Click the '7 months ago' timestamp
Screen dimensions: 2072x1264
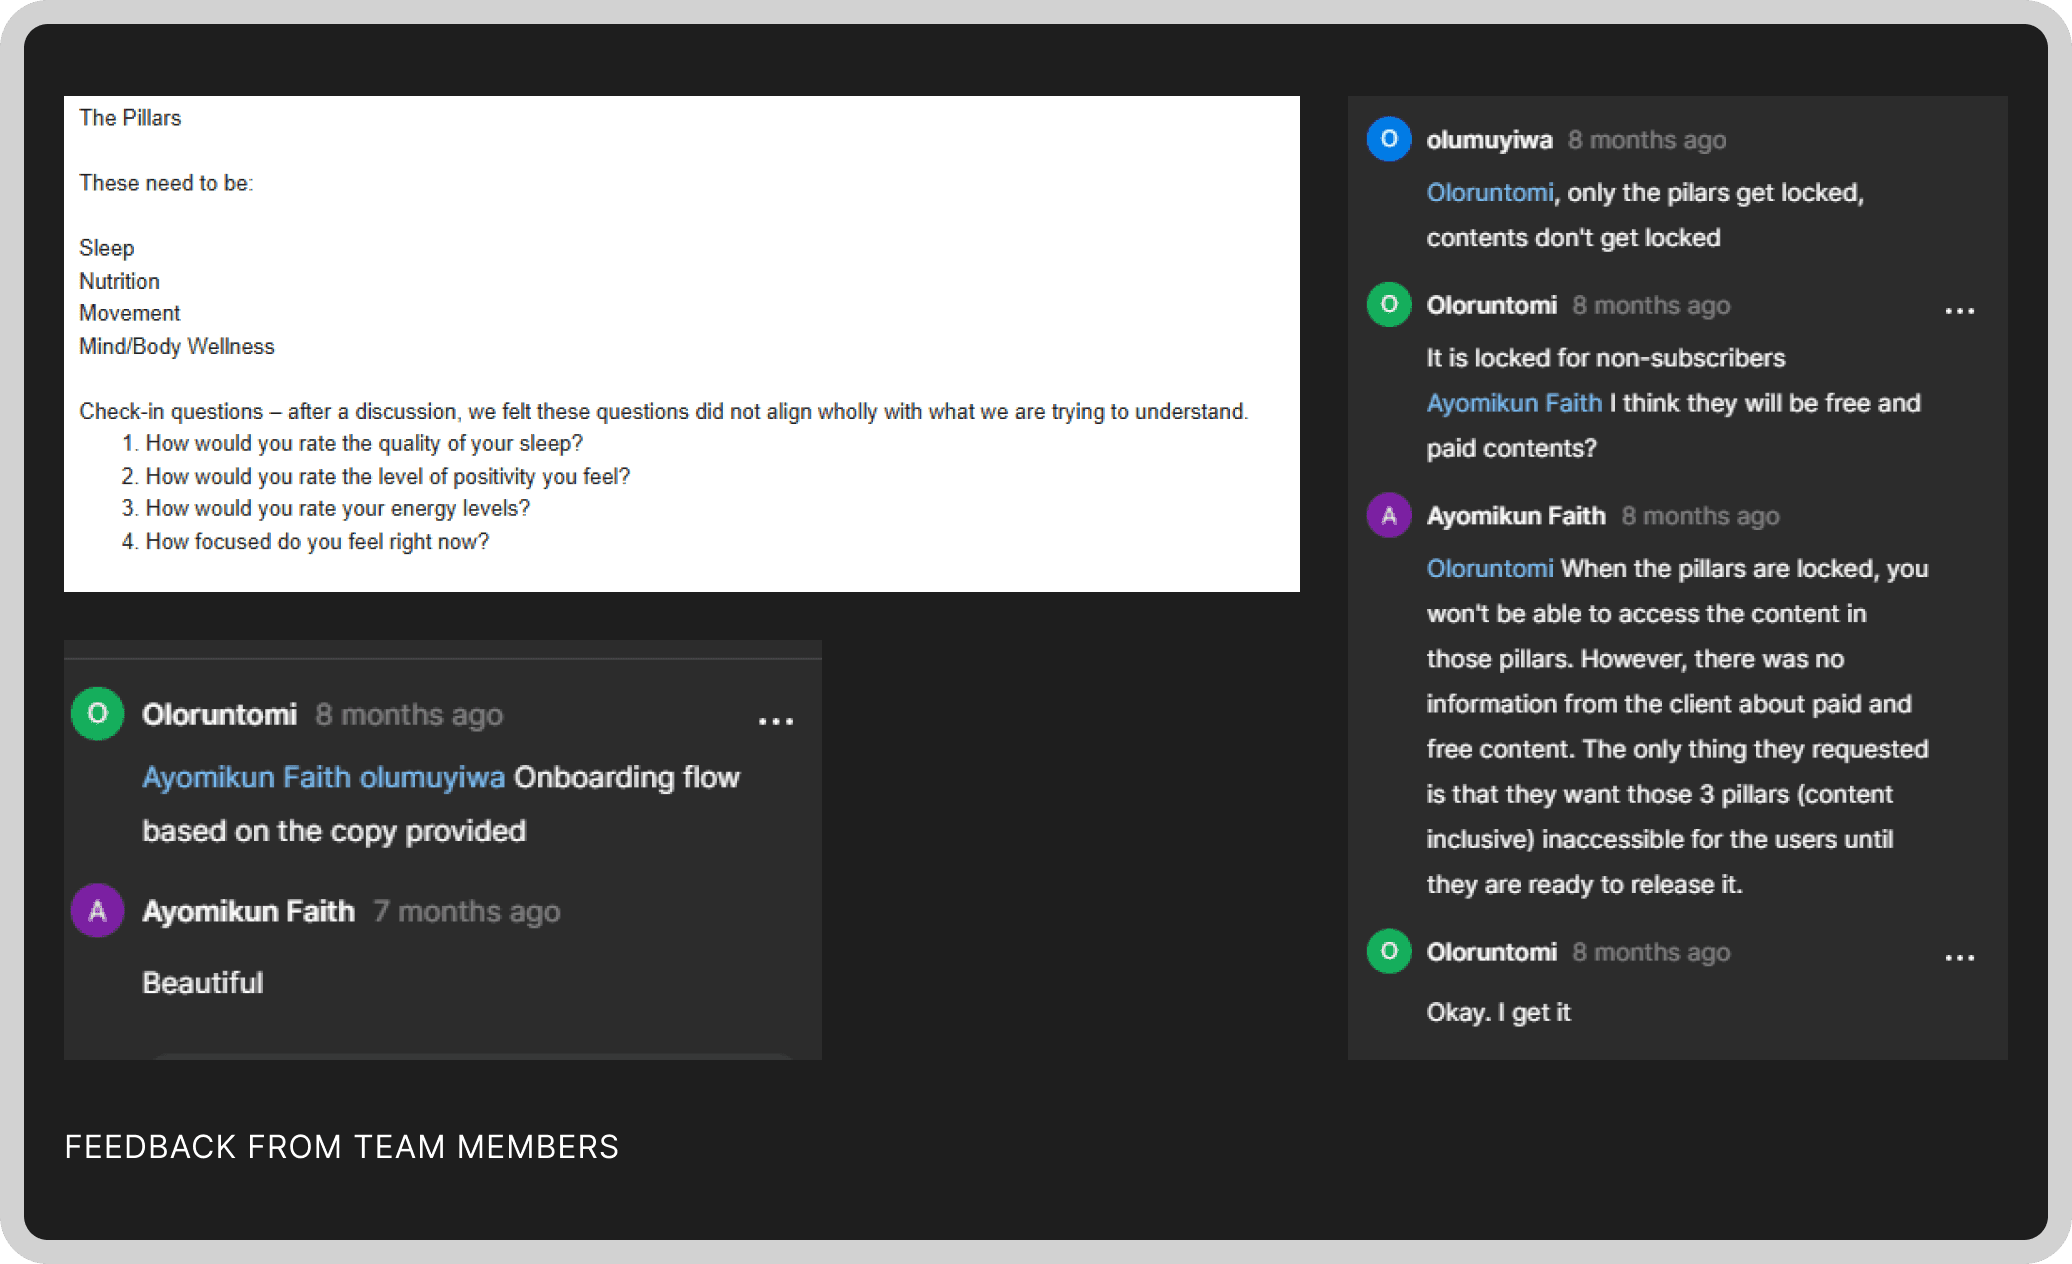coord(466,912)
